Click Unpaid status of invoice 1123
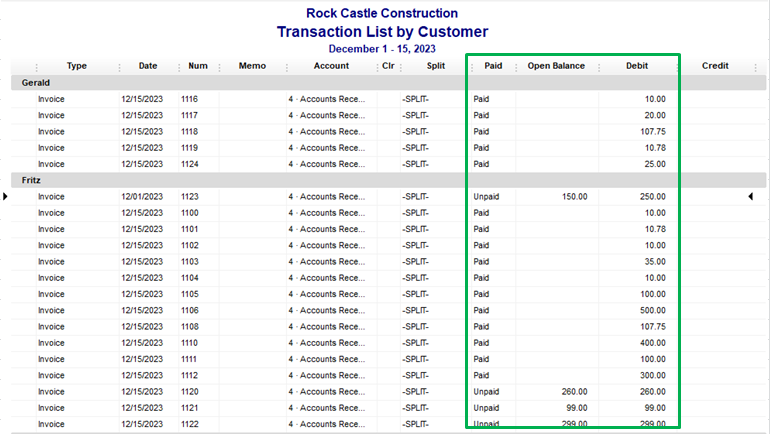The height and width of the screenshot is (434, 770). point(486,196)
